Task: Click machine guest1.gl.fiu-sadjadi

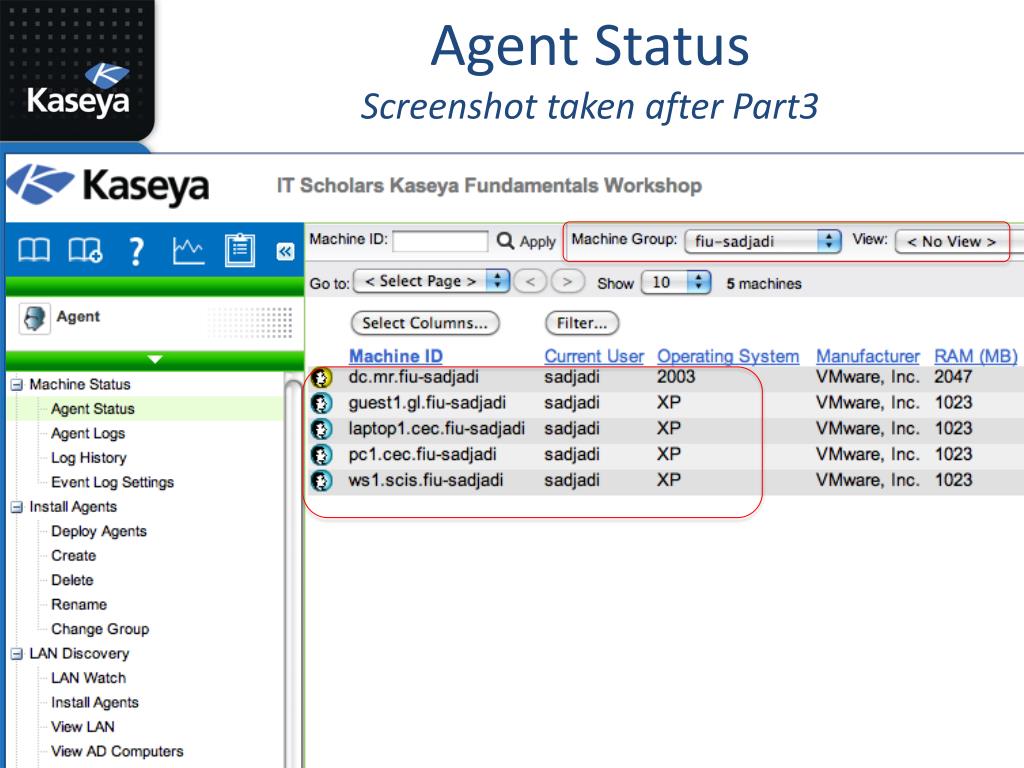Action: [x=427, y=403]
